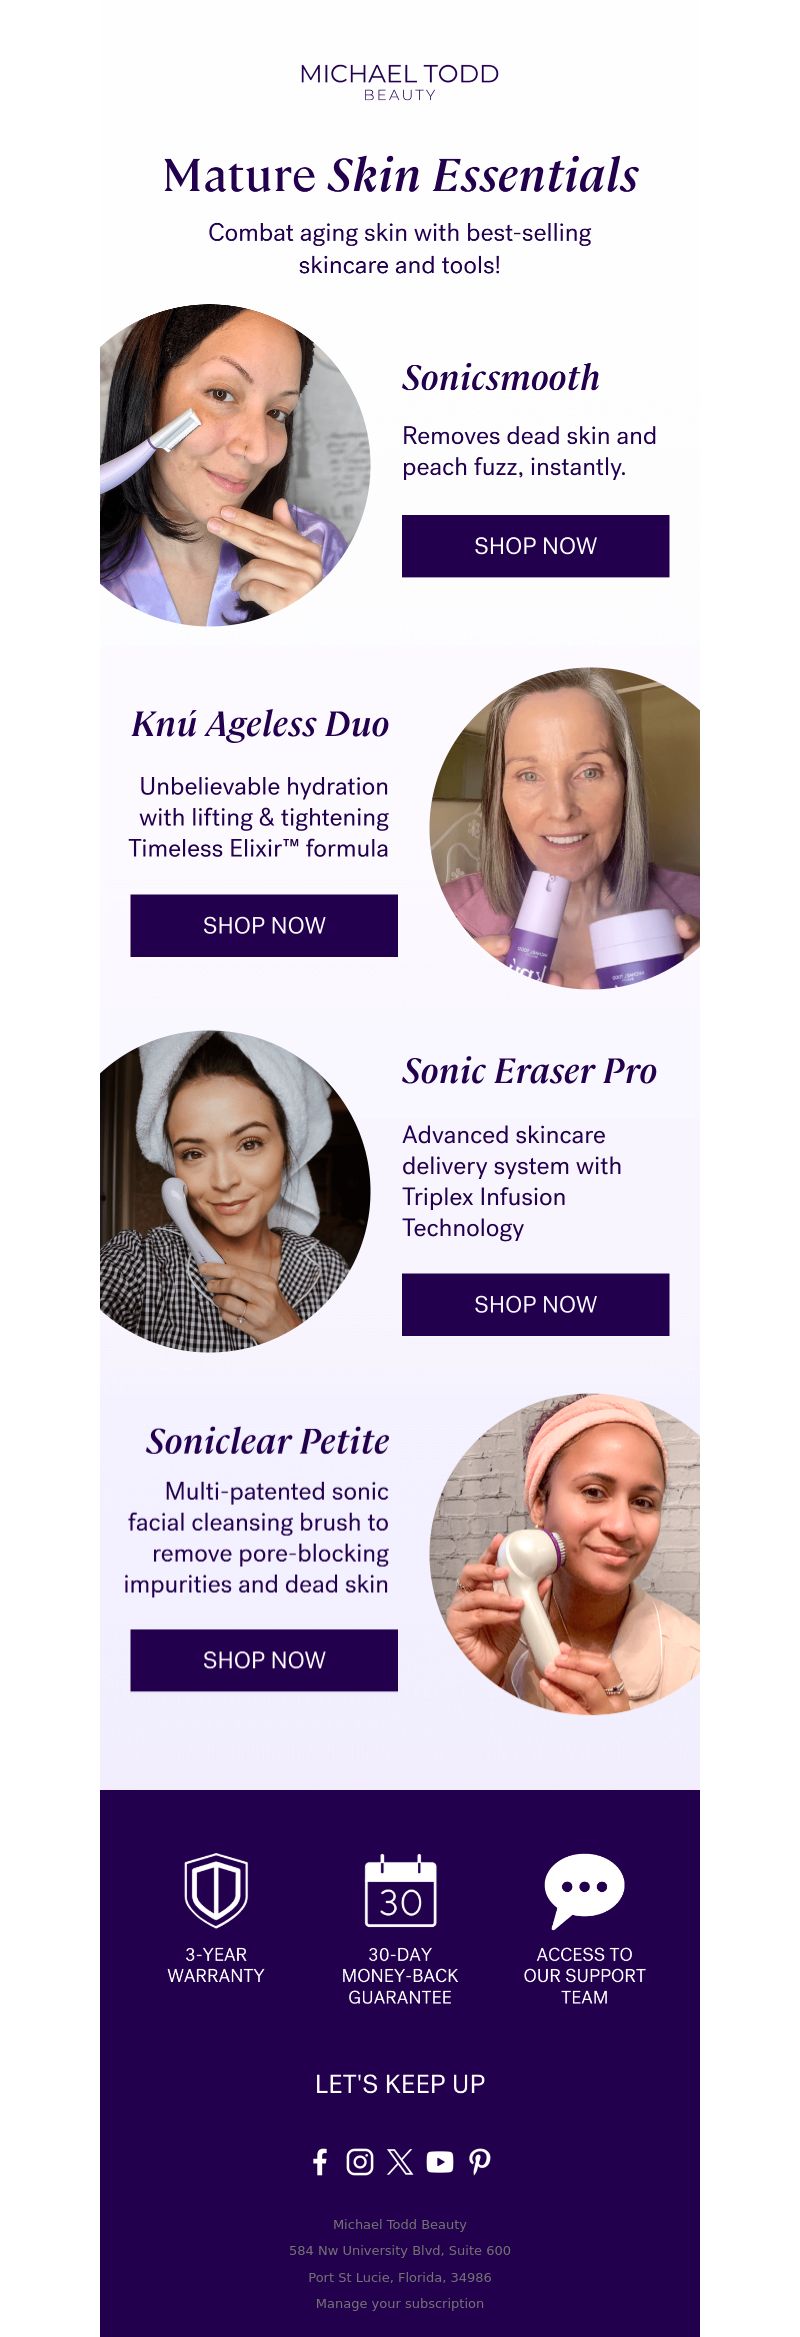Open the X social icon

400,2162
